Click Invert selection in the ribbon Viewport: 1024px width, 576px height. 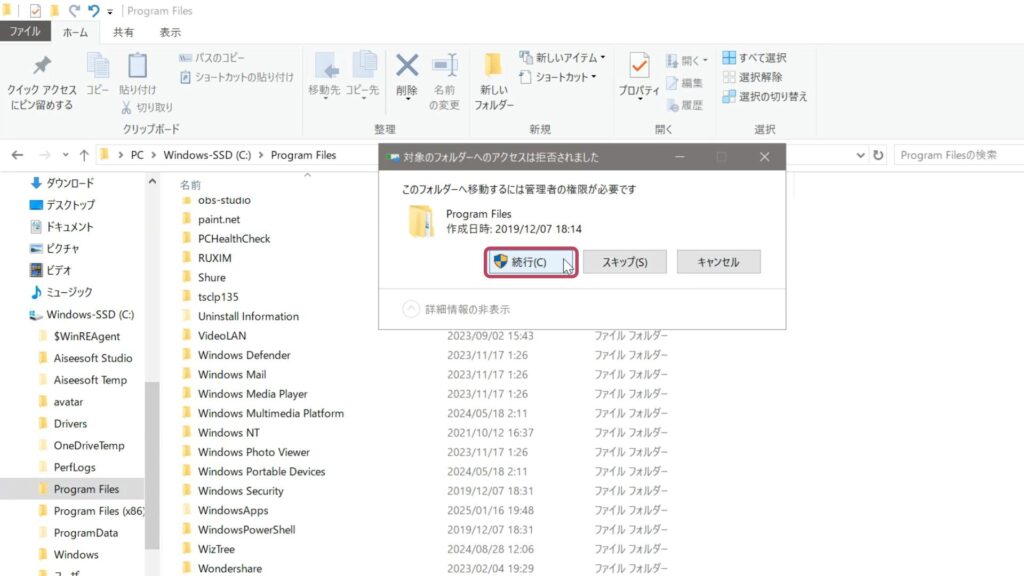[764, 96]
